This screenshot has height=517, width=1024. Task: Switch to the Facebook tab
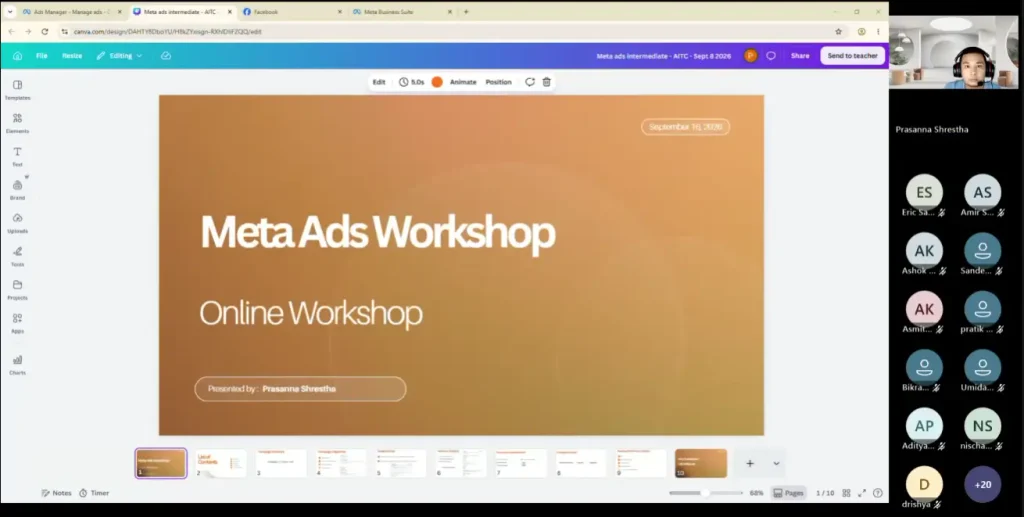click(x=292, y=12)
